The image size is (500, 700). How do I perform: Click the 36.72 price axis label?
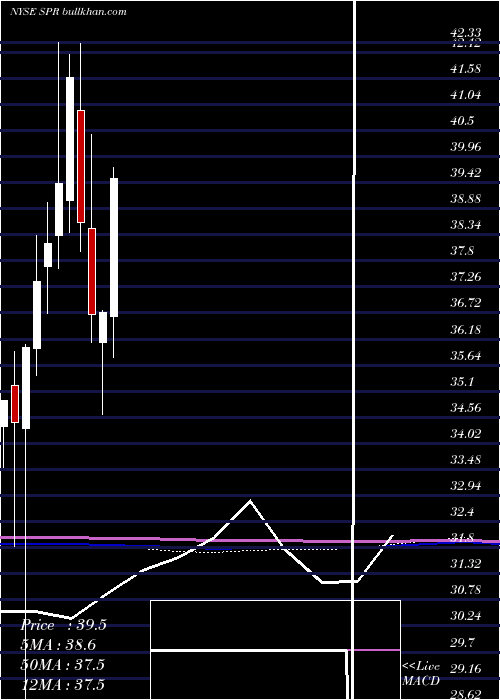pos(466,303)
